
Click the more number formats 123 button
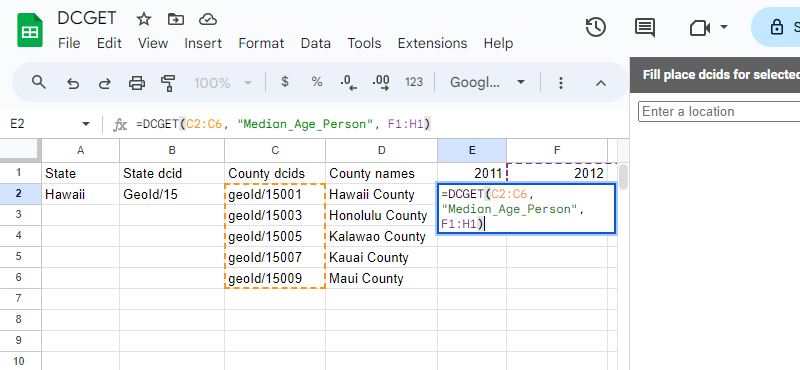click(414, 82)
